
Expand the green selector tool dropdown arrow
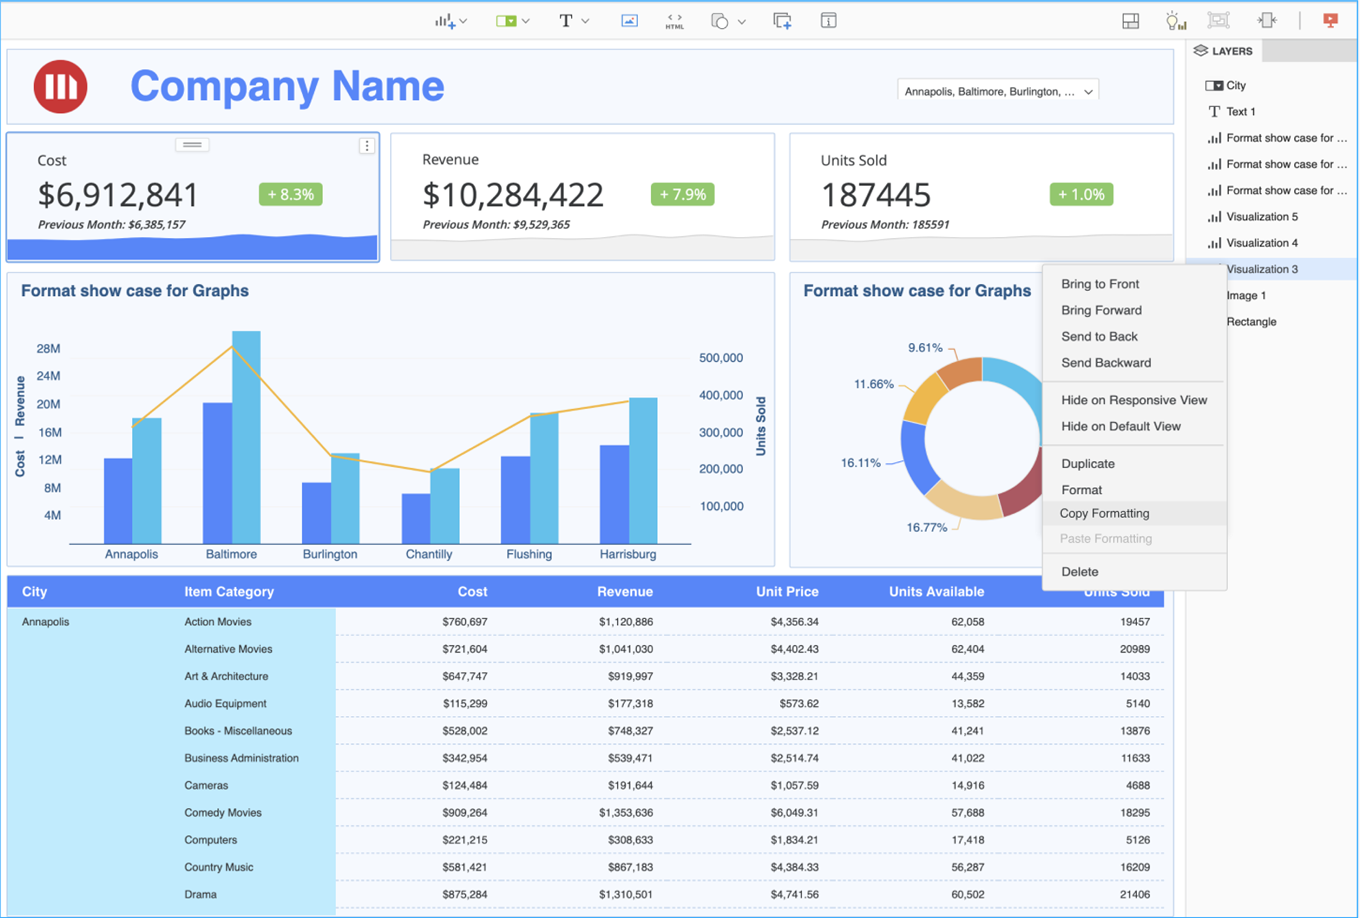(x=525, y=21)
